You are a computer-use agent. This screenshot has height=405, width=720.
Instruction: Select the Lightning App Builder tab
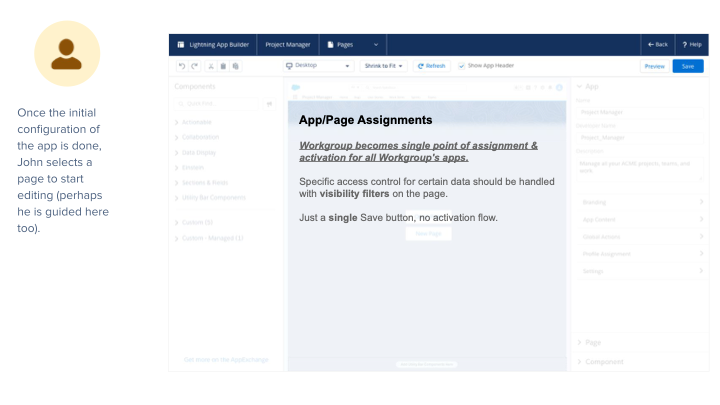(x=213, y=45)
